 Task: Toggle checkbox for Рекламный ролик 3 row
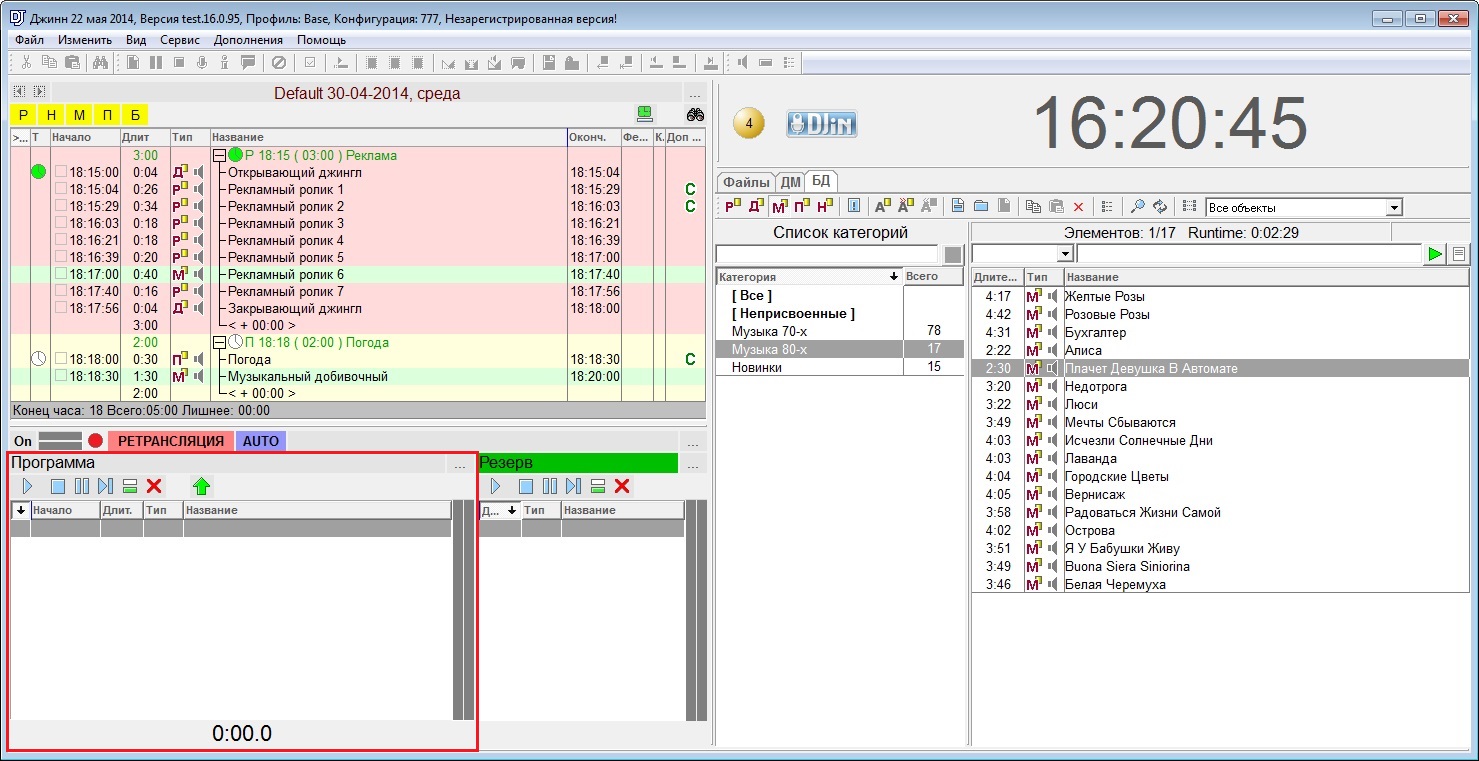[x=61, y=223]
